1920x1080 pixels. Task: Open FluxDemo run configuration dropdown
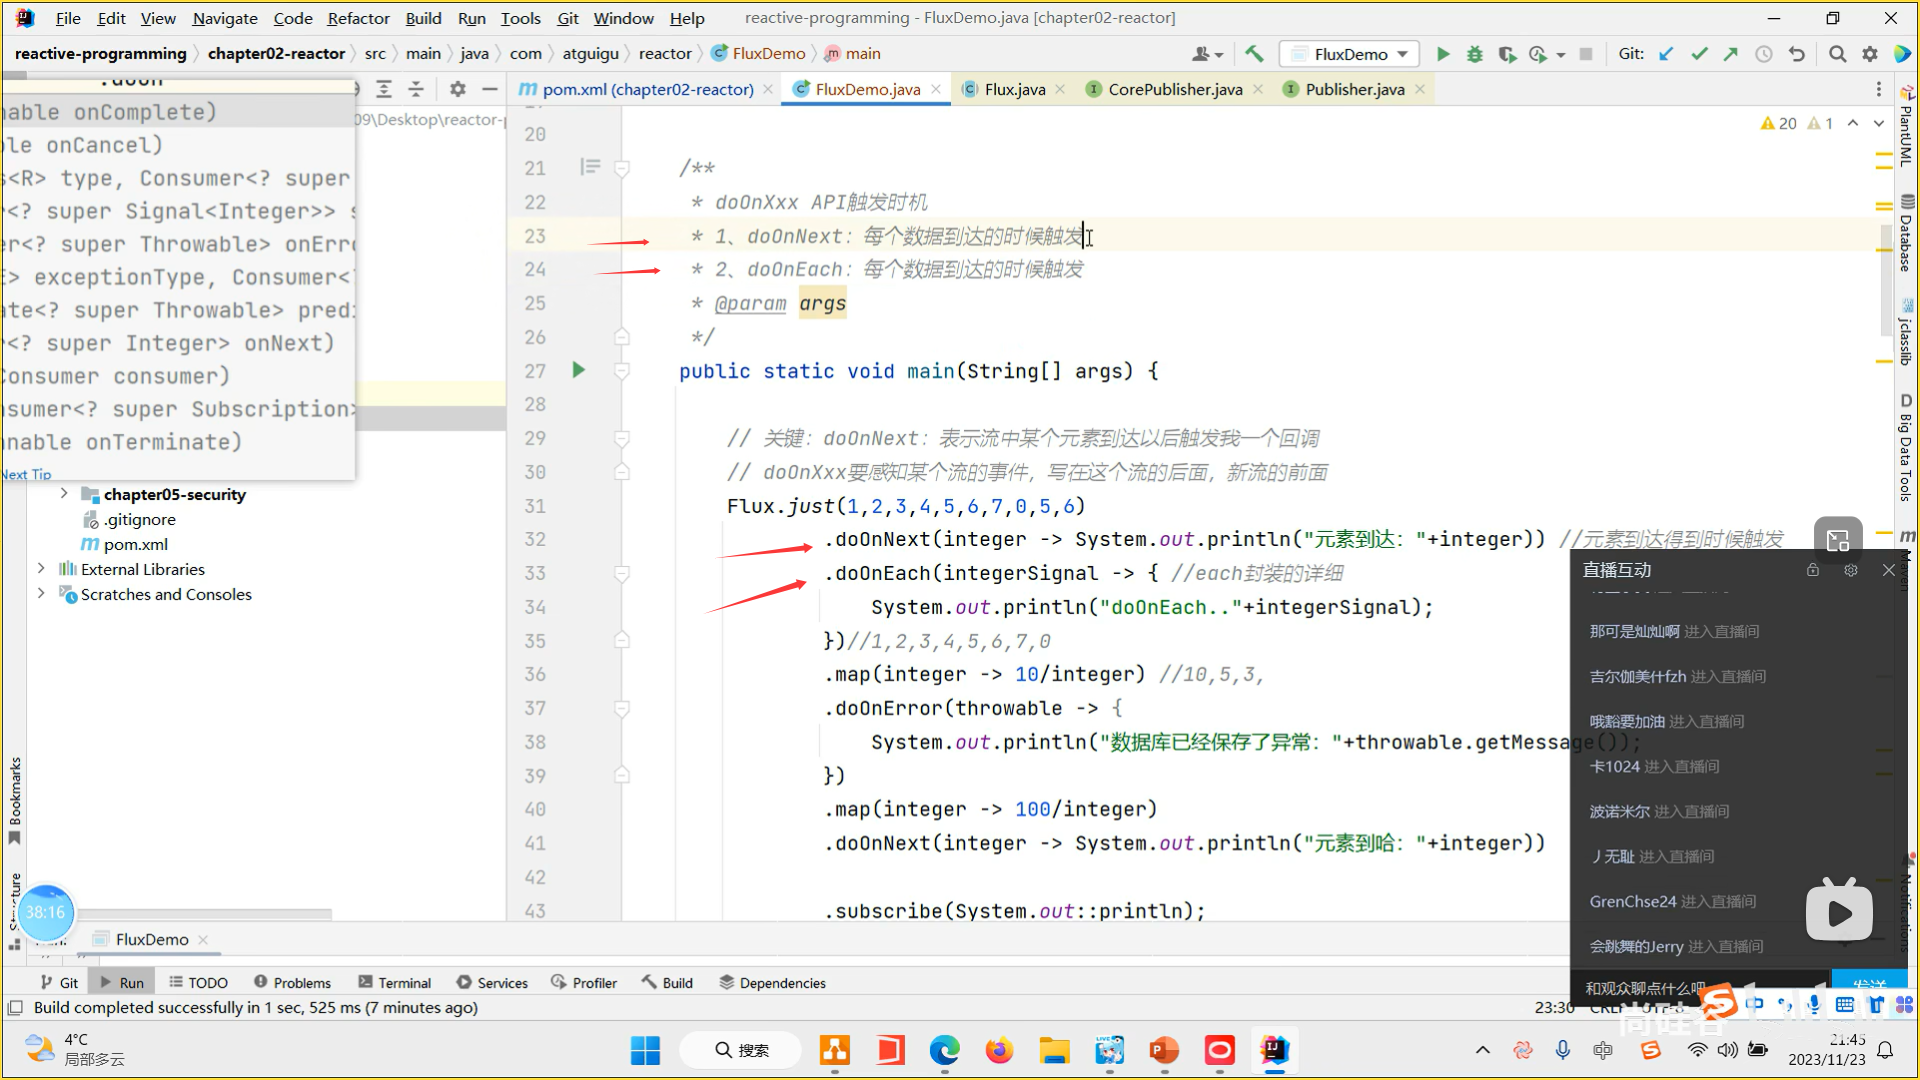(x=1351, y=54)
